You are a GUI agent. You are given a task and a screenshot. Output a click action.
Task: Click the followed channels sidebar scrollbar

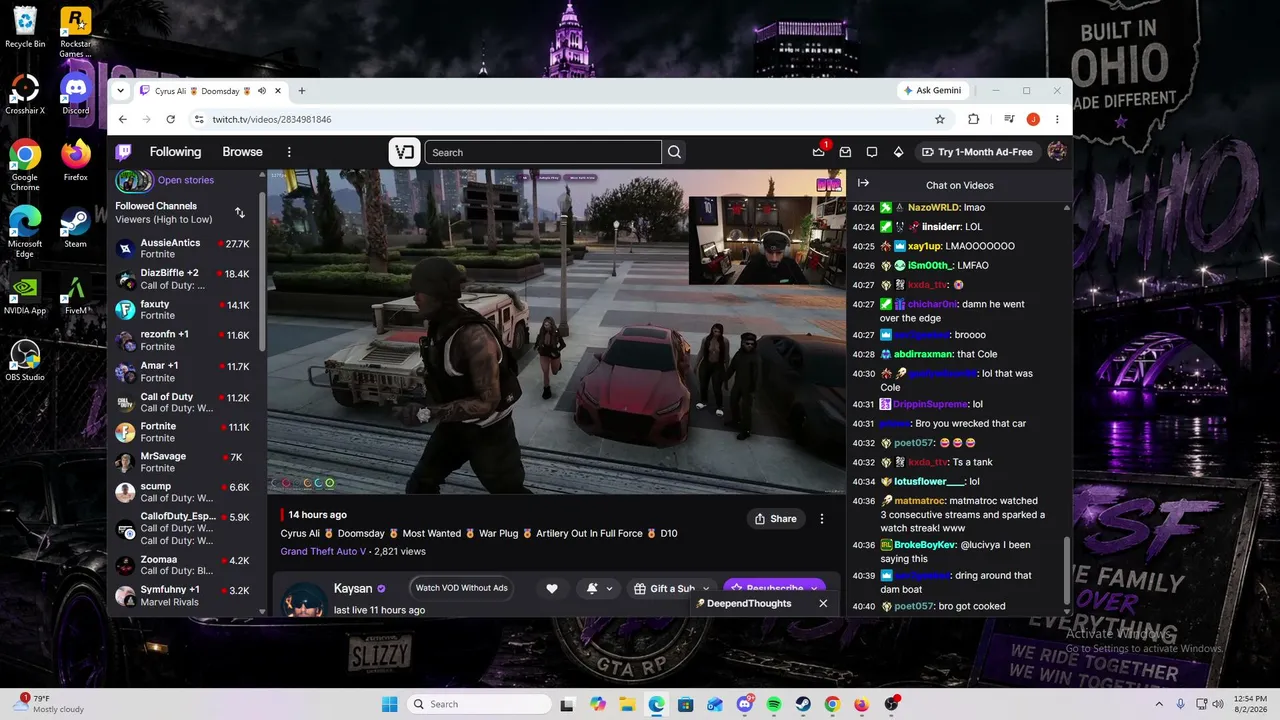[x=262, y=270]
